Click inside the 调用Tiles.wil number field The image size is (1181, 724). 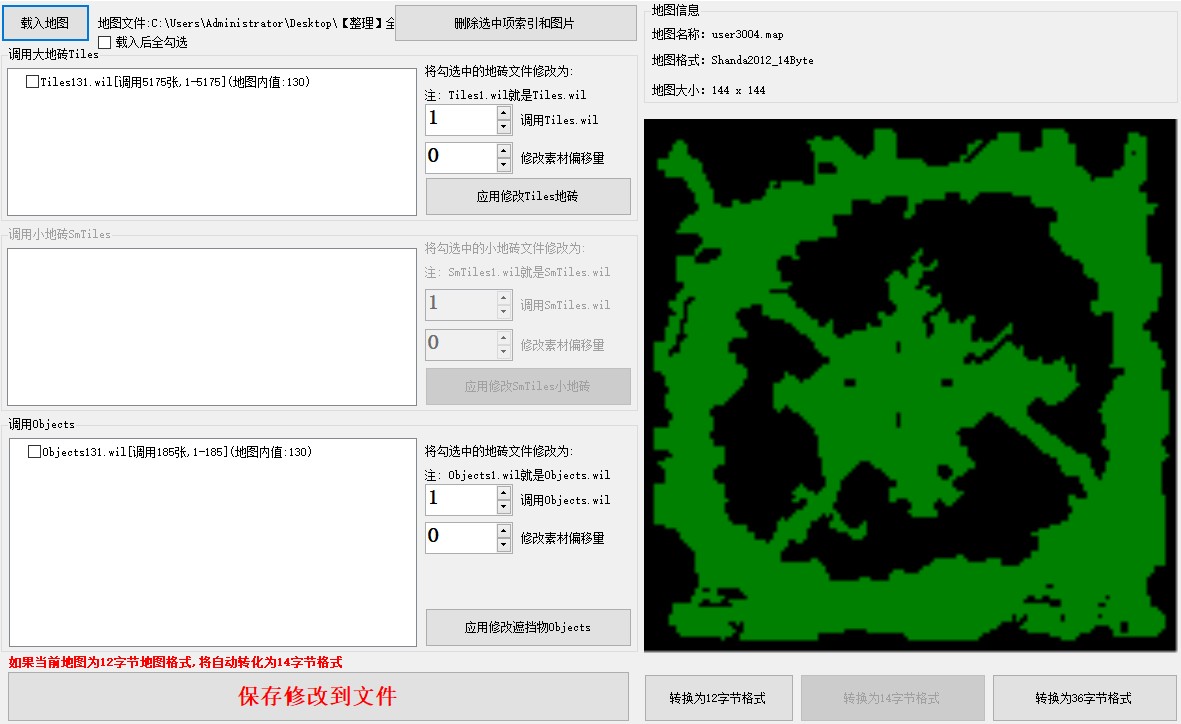pos(460,120)
